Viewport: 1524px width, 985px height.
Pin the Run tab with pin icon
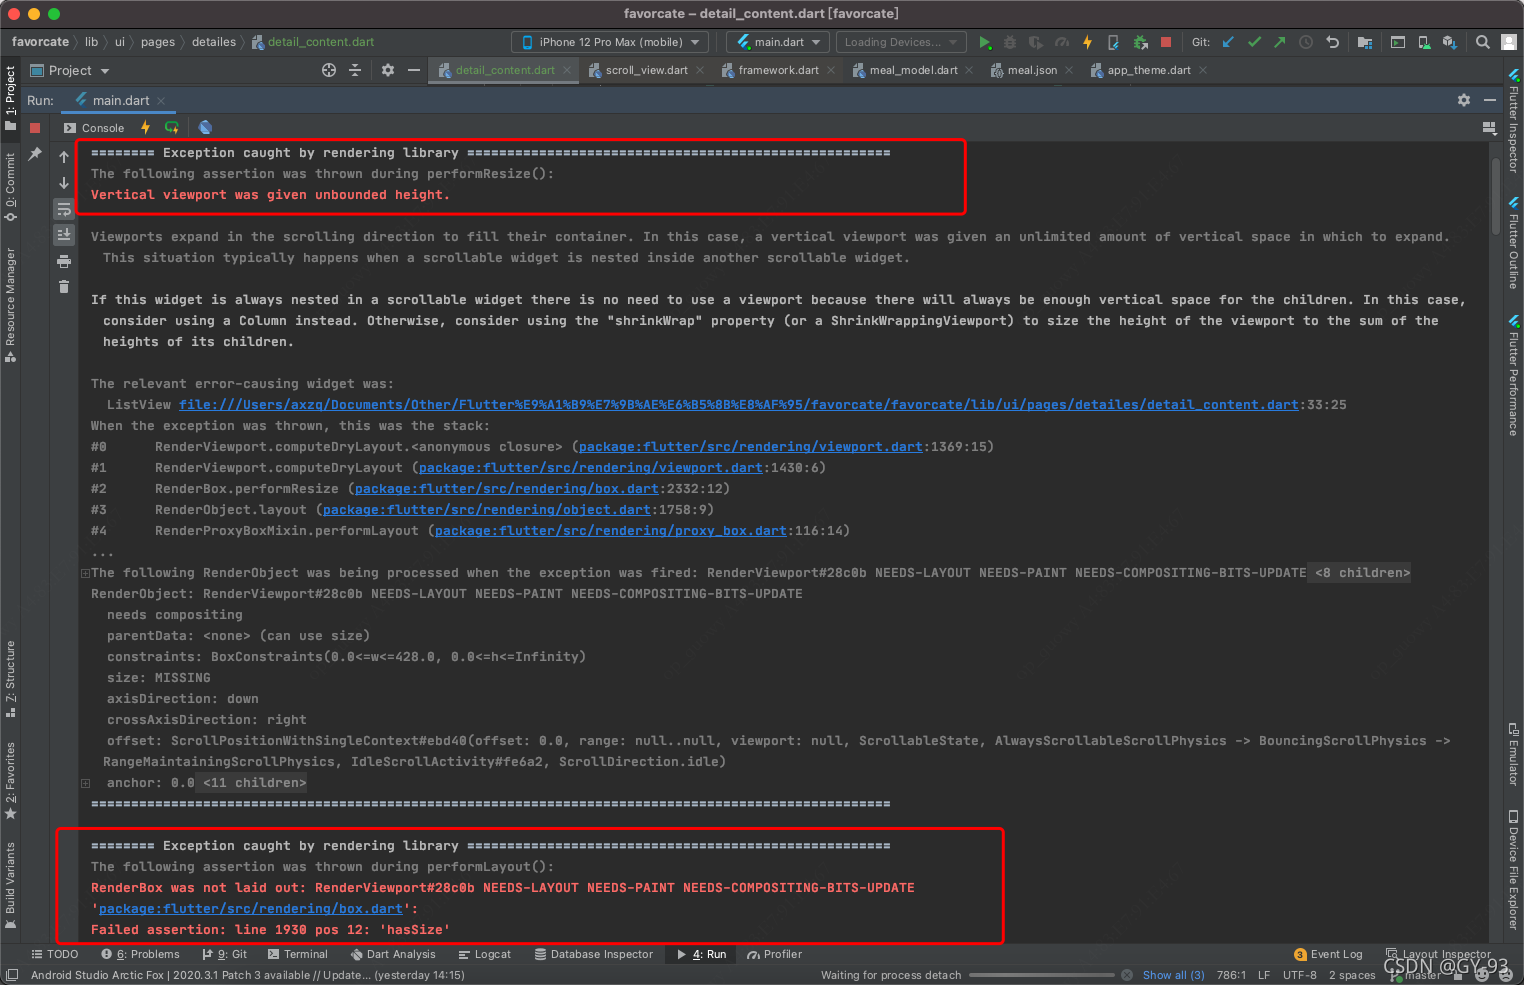coord(35,154)
